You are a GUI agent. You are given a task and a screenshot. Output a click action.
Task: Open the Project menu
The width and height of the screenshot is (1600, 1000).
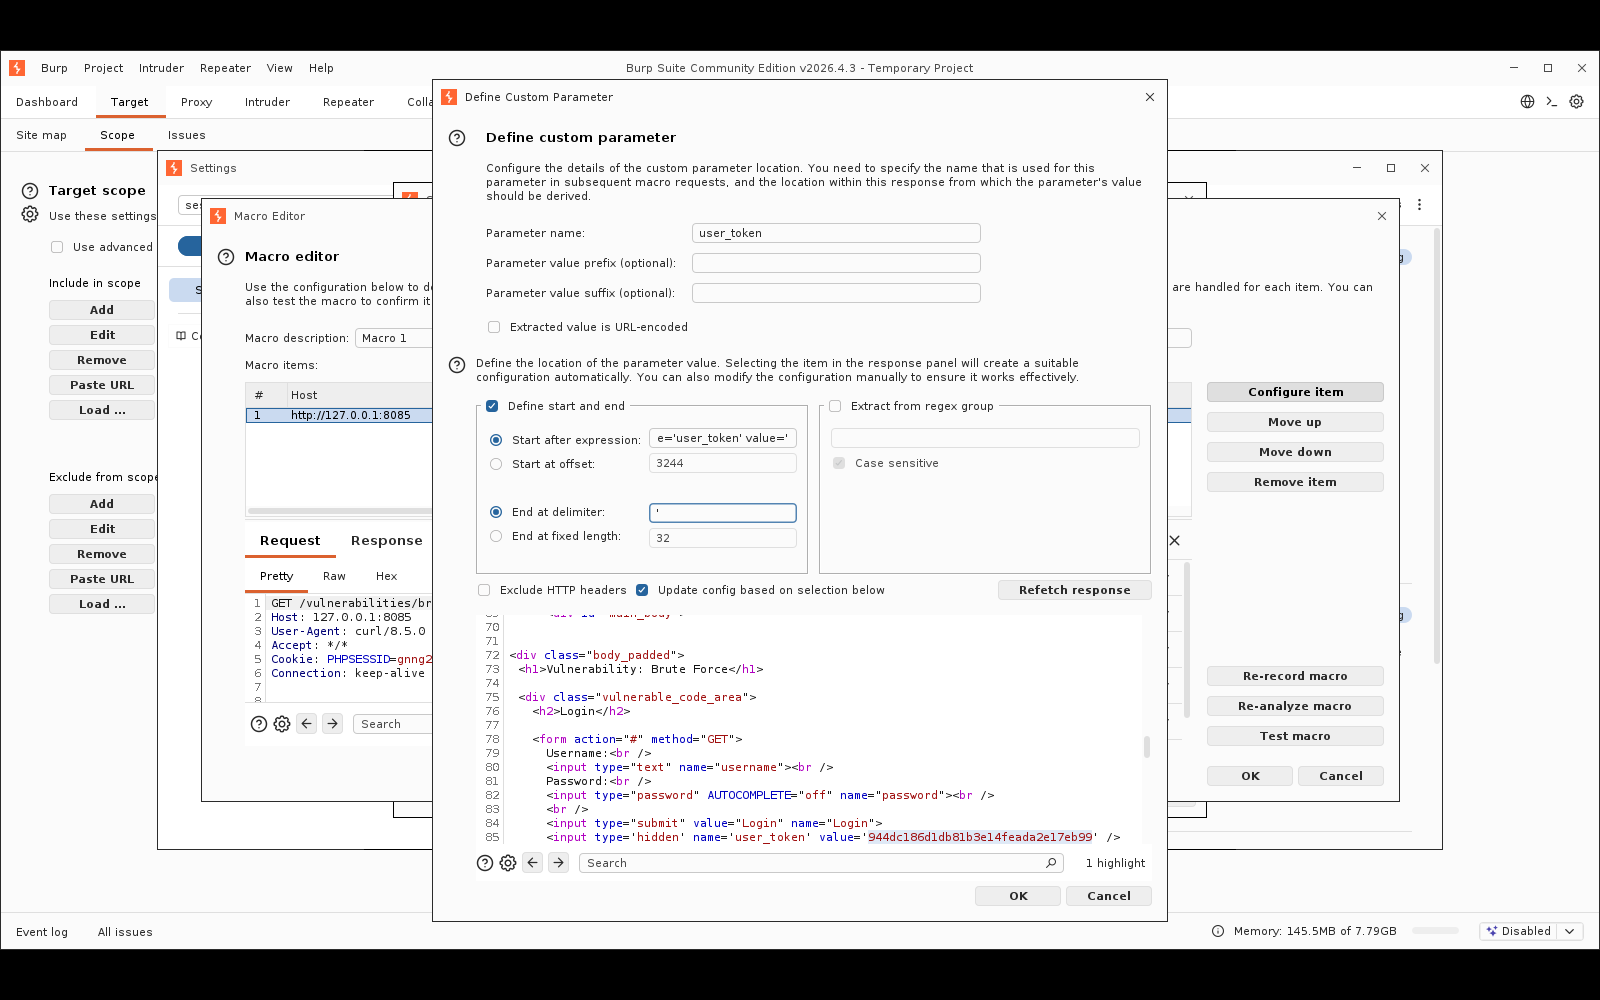pos(104,68)
